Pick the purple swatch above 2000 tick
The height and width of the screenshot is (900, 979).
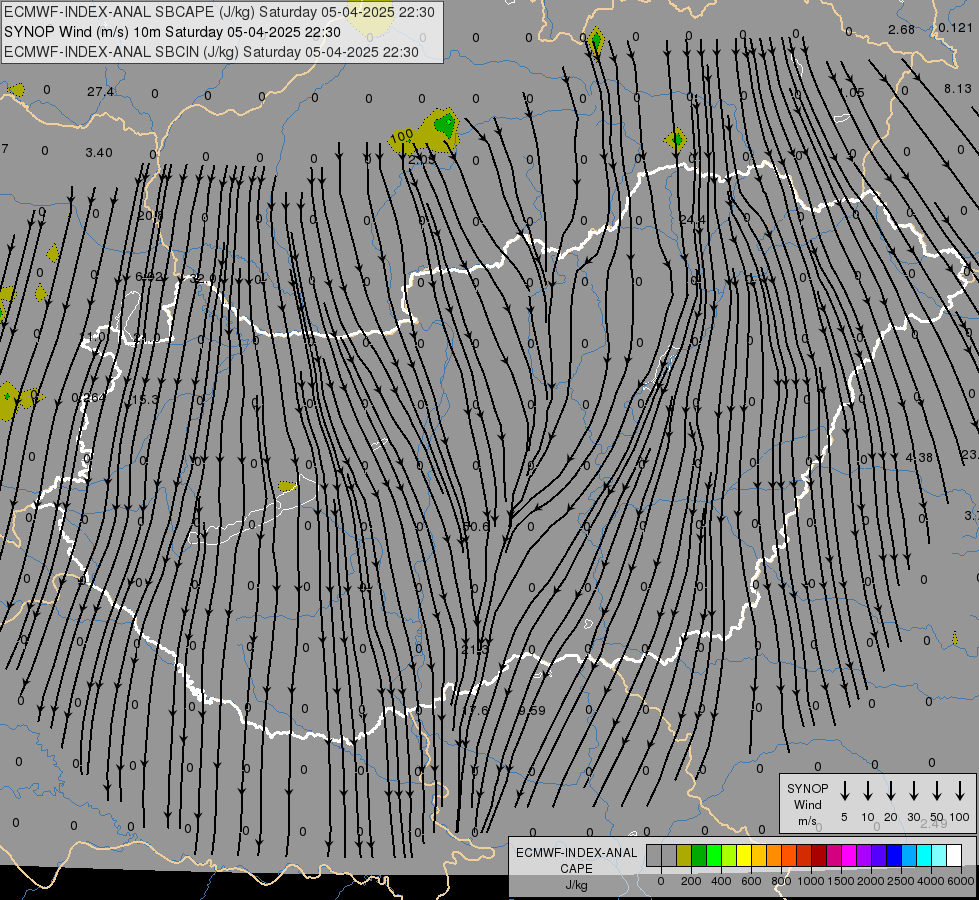865,855
